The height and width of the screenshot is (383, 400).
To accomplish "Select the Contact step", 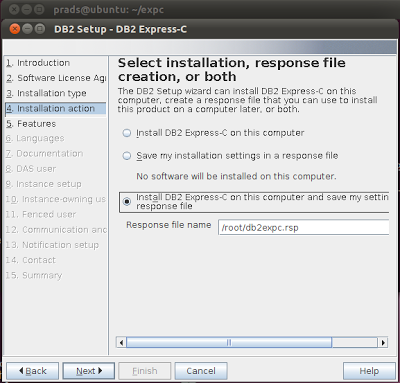I will point(31,260).
